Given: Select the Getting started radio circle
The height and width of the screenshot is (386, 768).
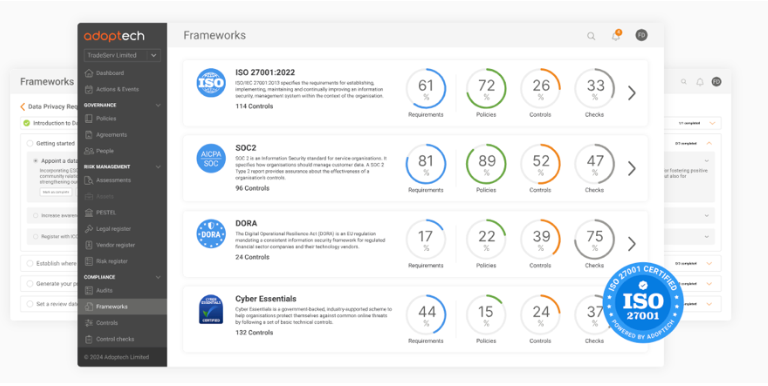Looking at the screenshot, I should 30,144.
